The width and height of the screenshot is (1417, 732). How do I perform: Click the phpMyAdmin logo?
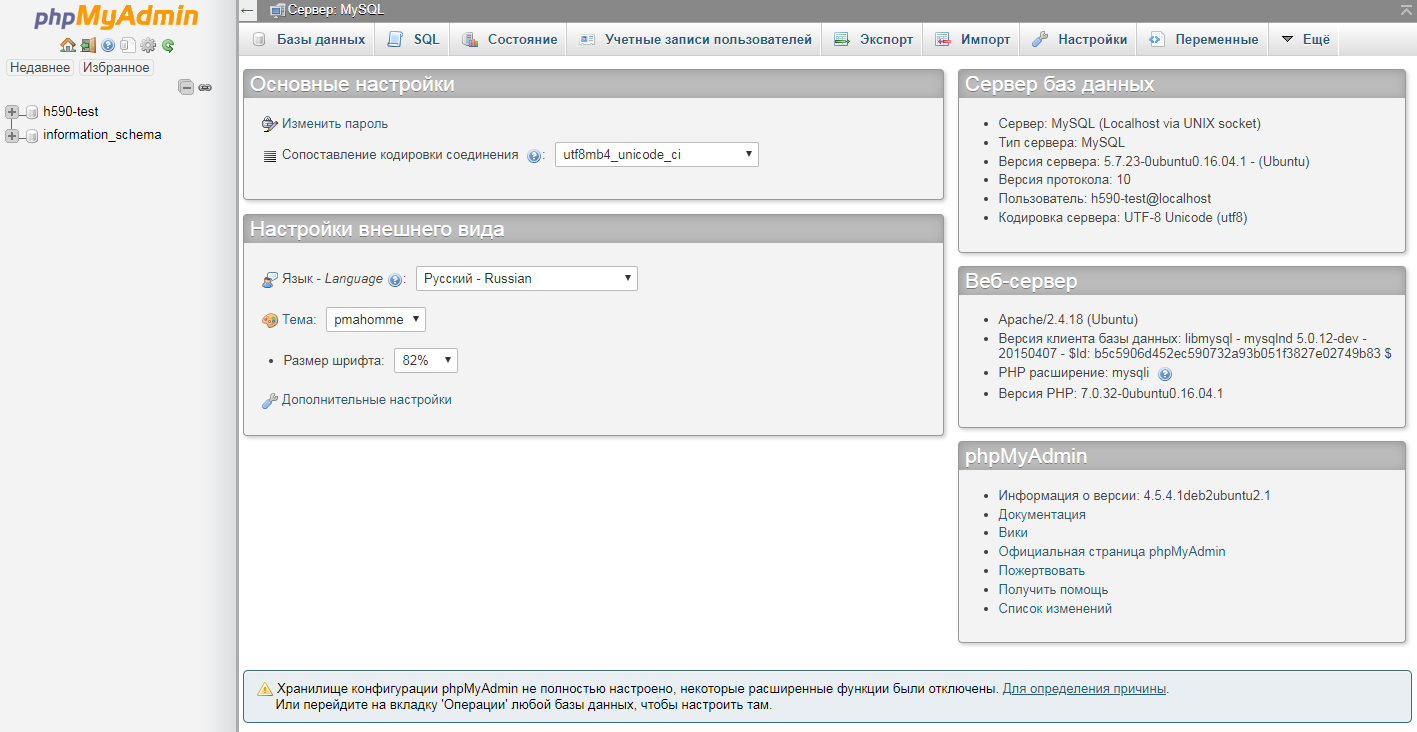click(116, 17)
